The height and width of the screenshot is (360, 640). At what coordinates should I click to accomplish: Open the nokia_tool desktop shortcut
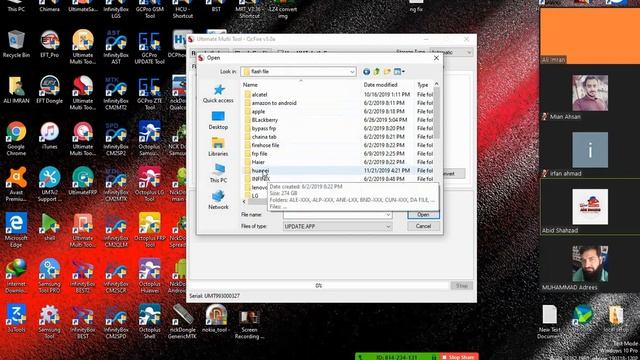pos(216,318)
